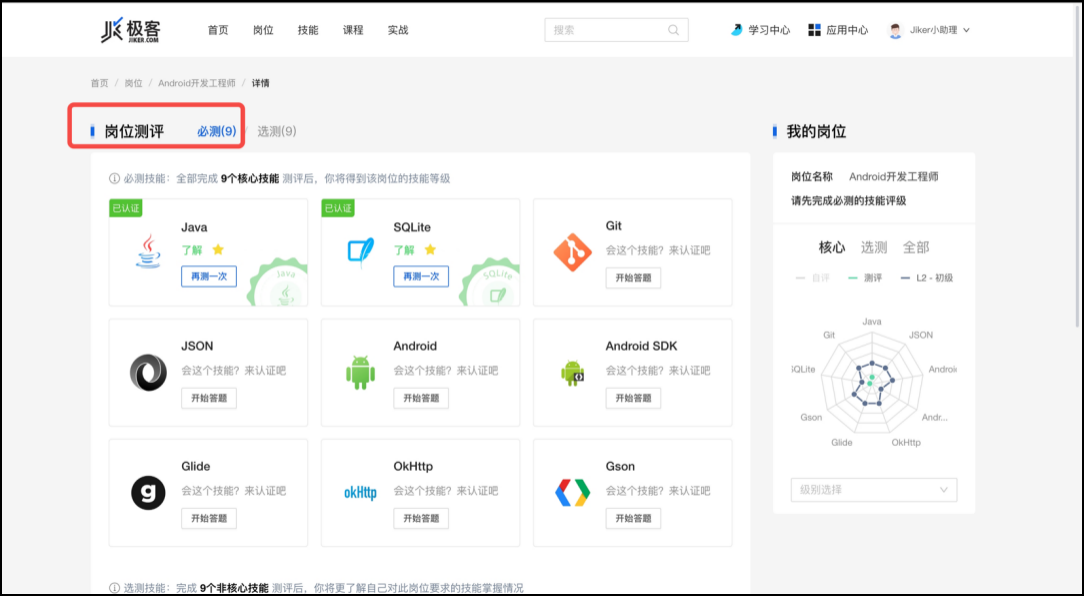Select the 核心 tab in 我的岗位
Screen dimensions: 1084x598
832,247
